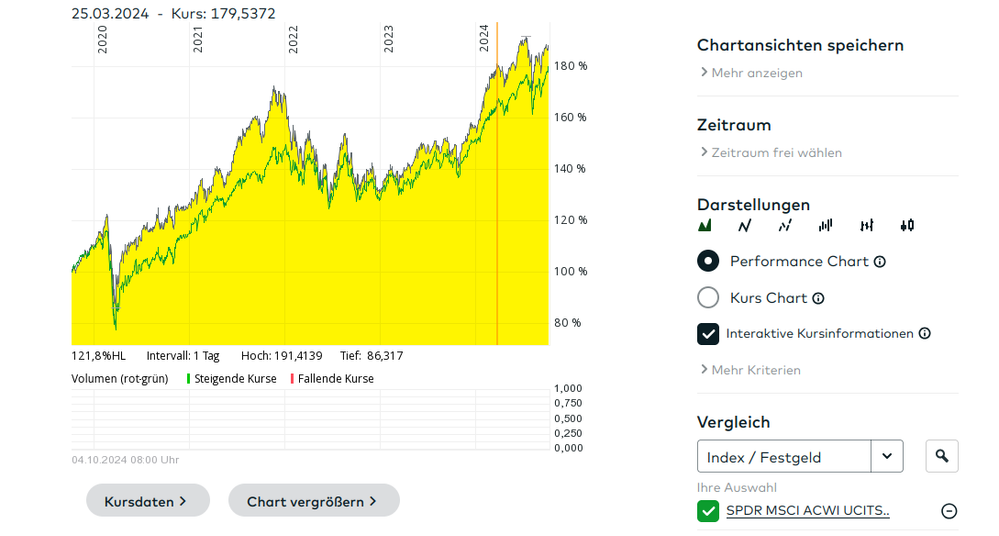Open the SPDR MSCI ACWI UCITS link
This screenshot has width=999, height=536.
808,511
